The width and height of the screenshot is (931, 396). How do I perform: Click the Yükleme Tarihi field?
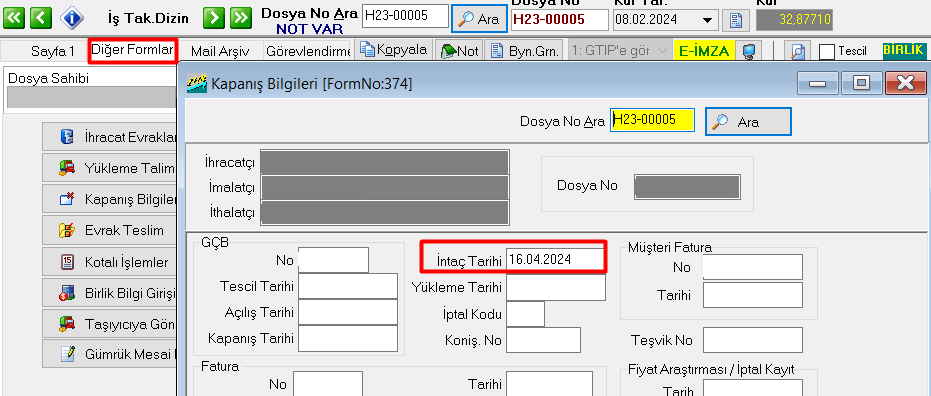coord(555,287)
